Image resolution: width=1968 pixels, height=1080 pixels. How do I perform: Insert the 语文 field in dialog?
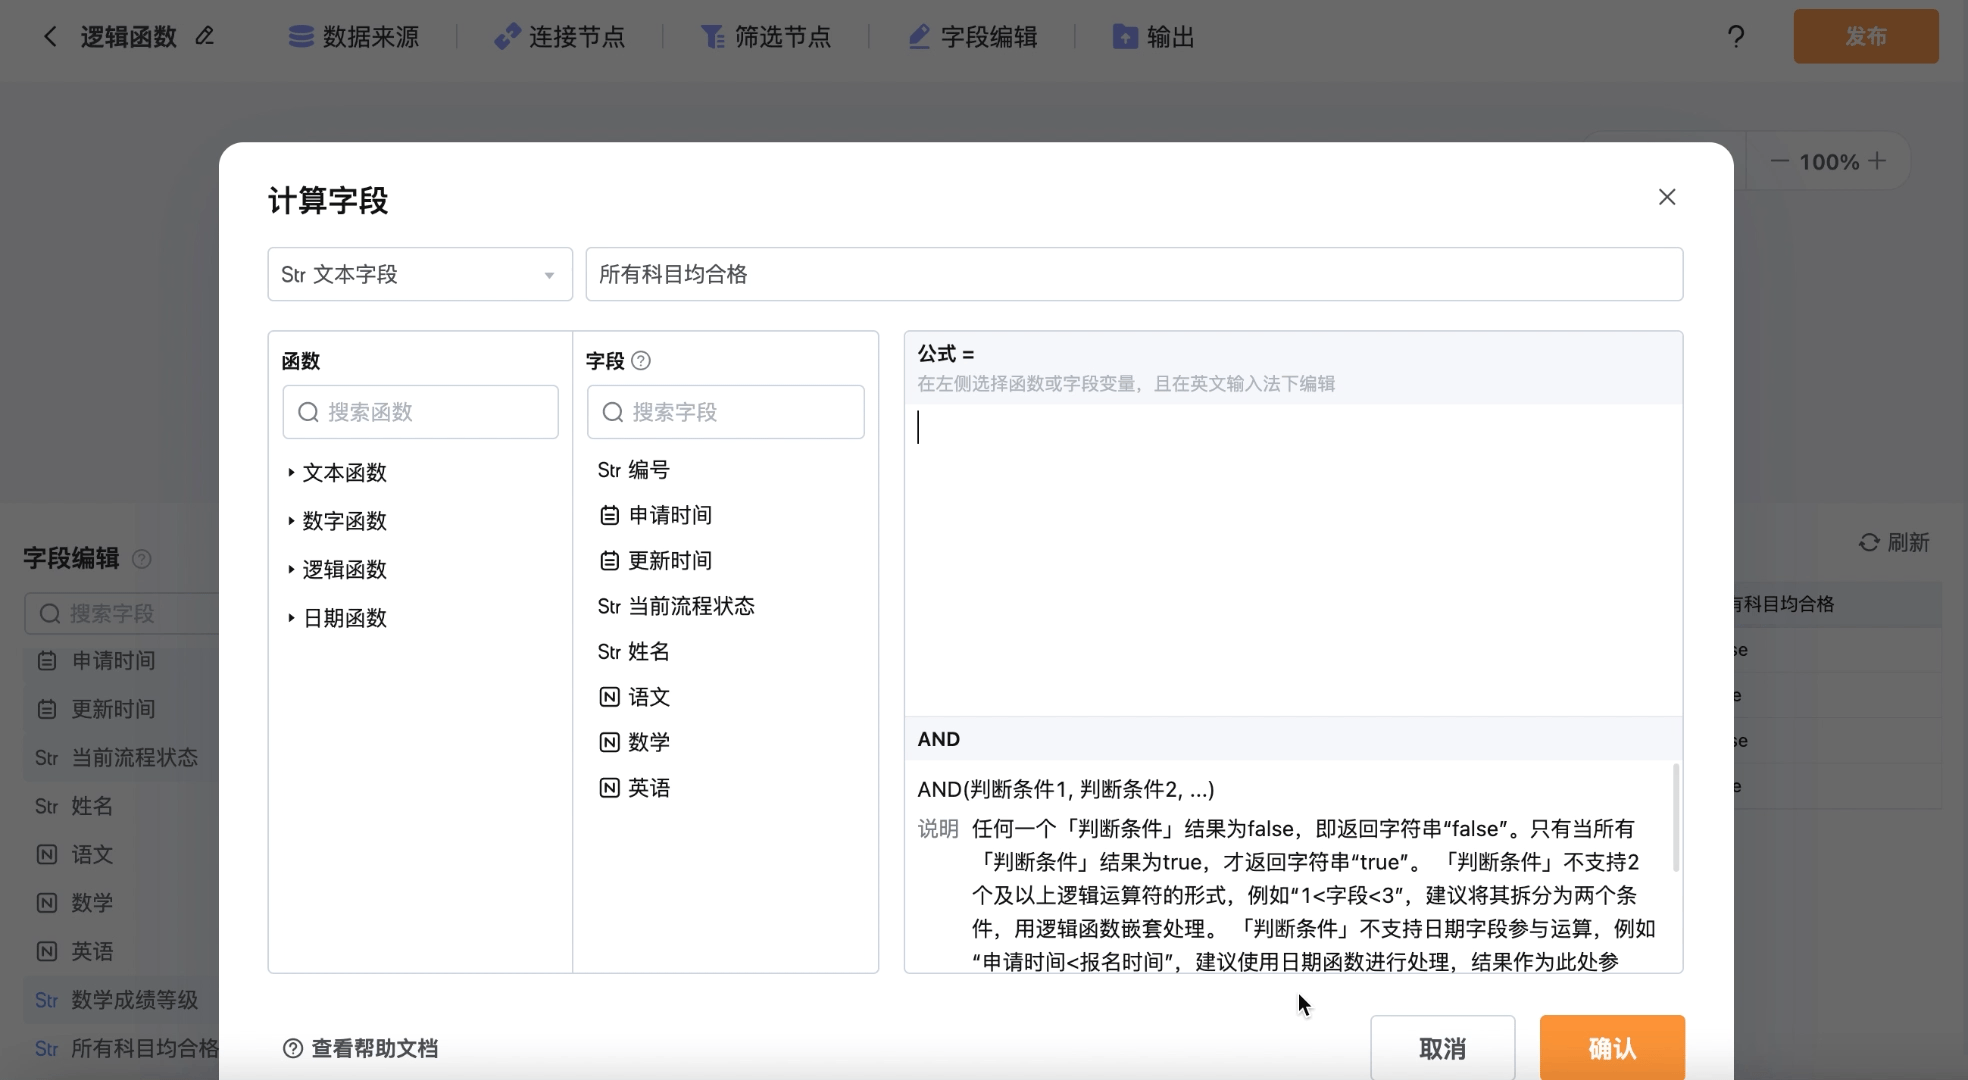[x=634, y=697]
